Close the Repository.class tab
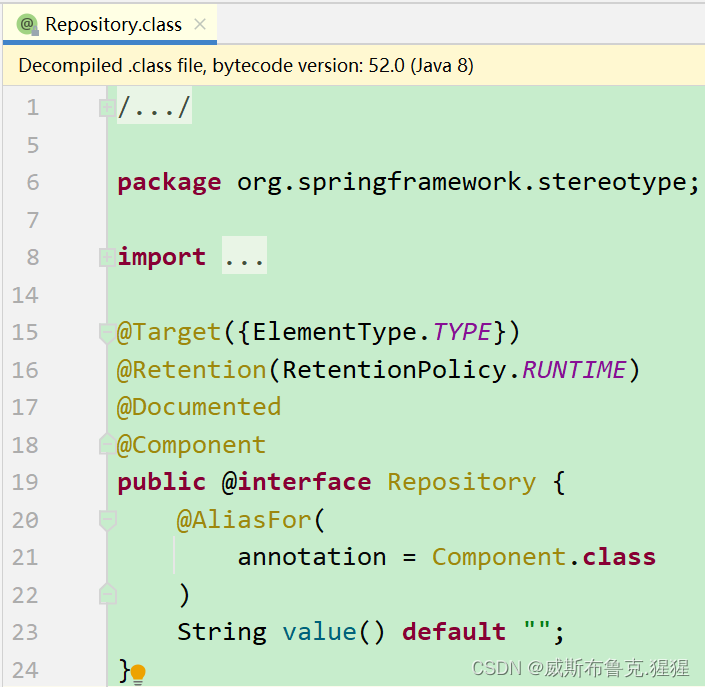Viewport: 705px width, 687px height. (200, 24)
